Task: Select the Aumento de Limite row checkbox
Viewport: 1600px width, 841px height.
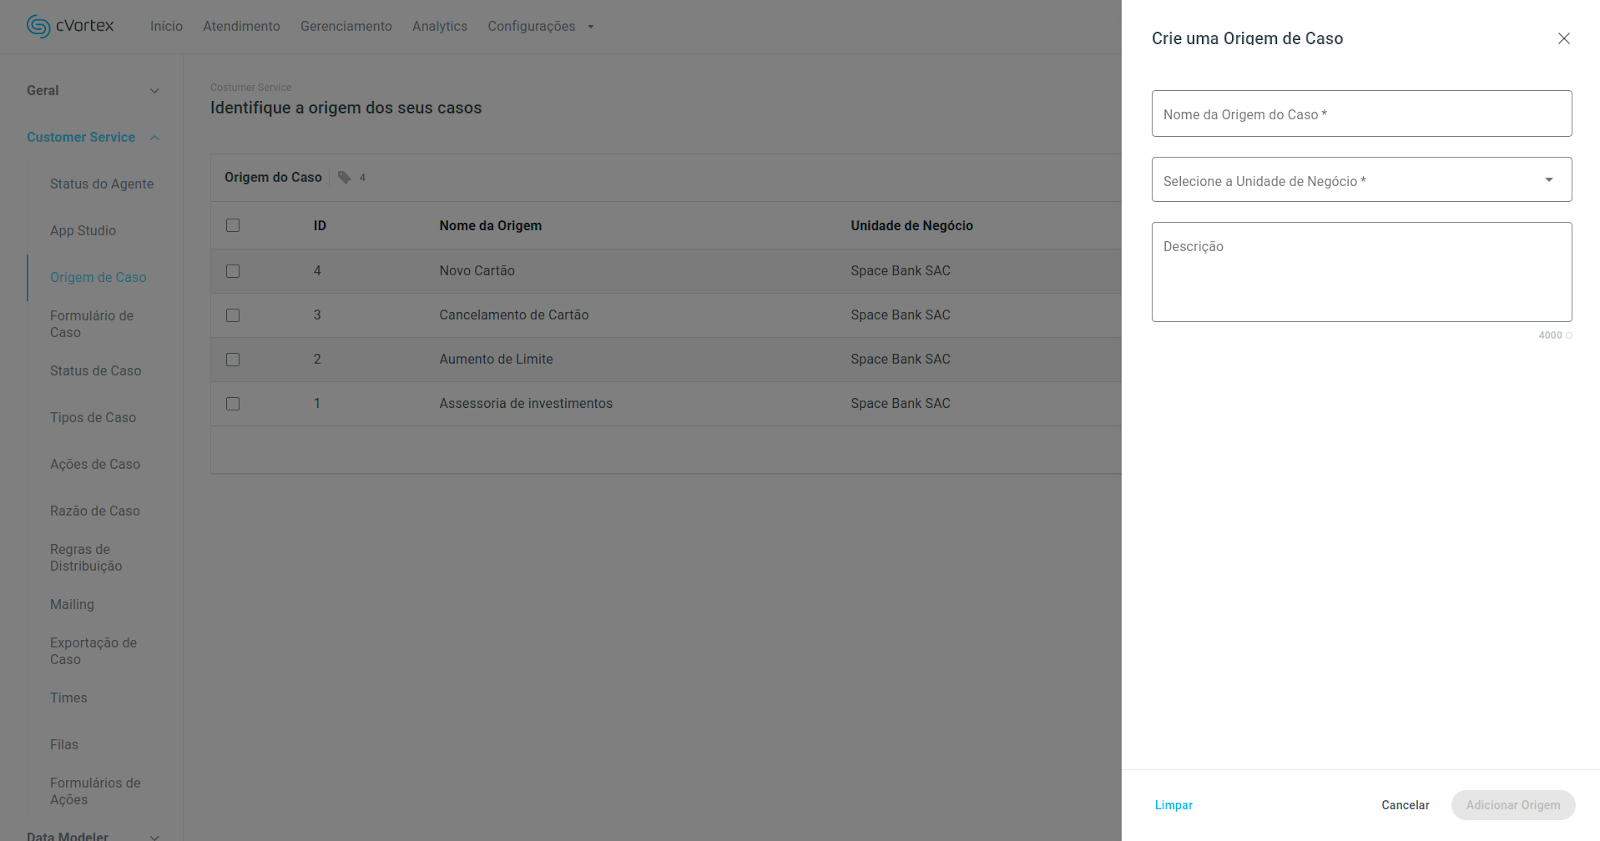Action: point(233,359)
